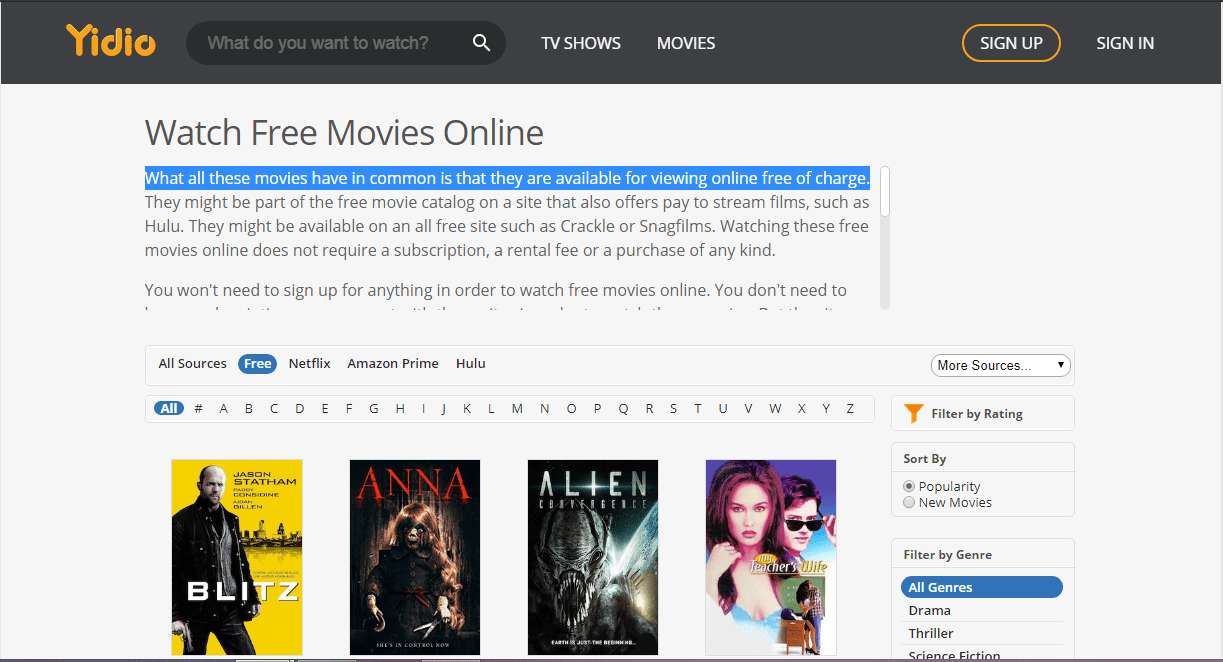This screenshot has width=1223, height=662.
Task: Click the SIGN UP button
Action: (1011, 43)
